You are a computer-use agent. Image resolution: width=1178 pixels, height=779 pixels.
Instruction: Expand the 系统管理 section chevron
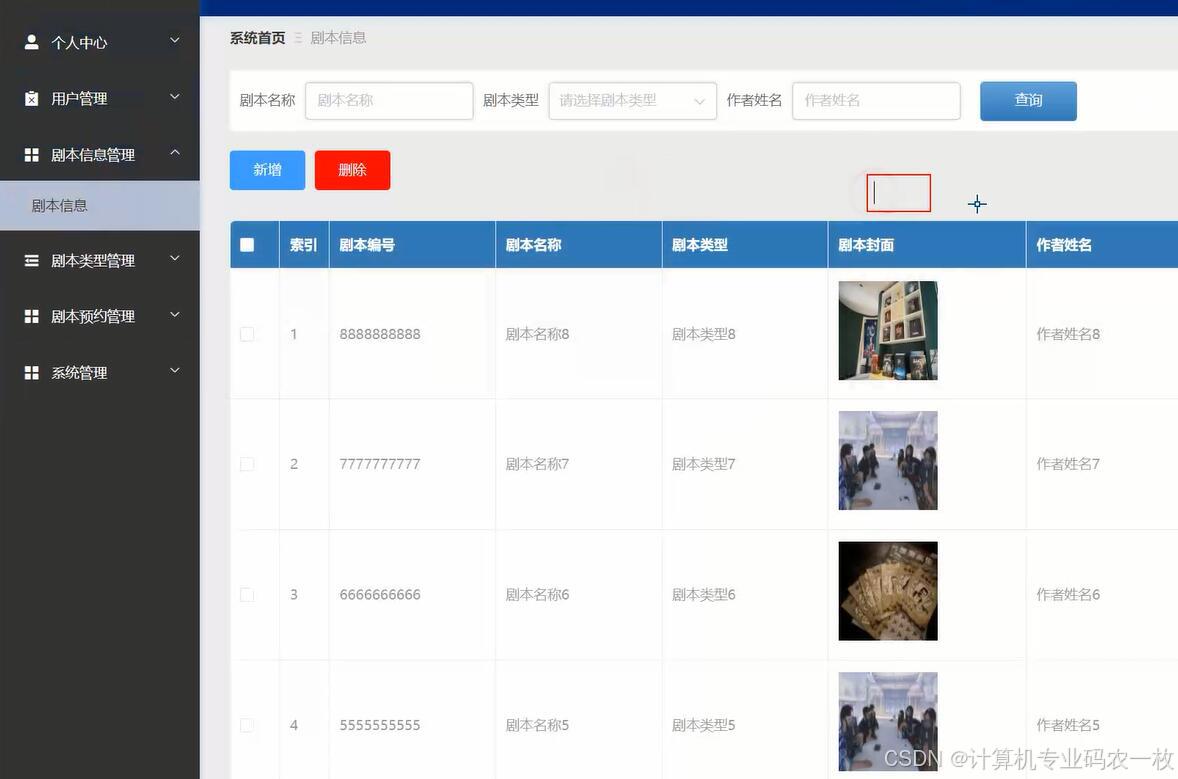pyautogui.click(x=174, y=372)
